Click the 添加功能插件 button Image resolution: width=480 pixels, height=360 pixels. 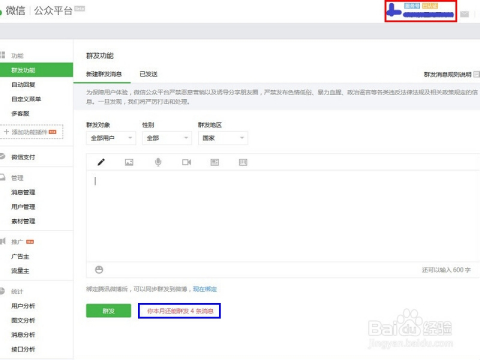(31, 132)
